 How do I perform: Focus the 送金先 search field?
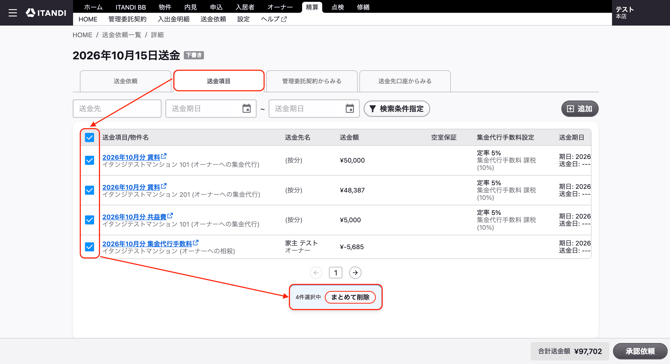pyautogui.click(x=117, y=109)
